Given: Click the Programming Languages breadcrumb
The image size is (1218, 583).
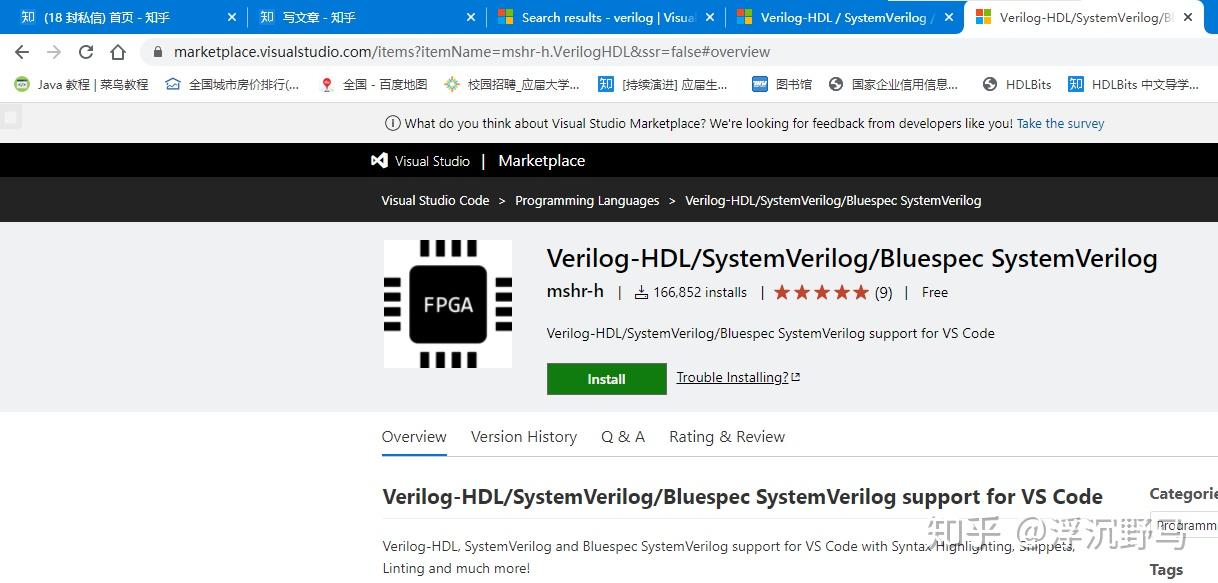Looking at the screenshot, I should 587,200.
